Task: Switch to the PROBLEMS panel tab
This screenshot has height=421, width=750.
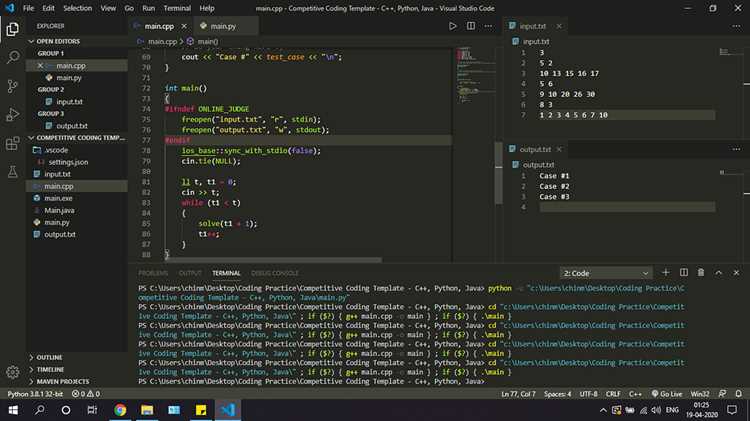Action: pos(153,272)
